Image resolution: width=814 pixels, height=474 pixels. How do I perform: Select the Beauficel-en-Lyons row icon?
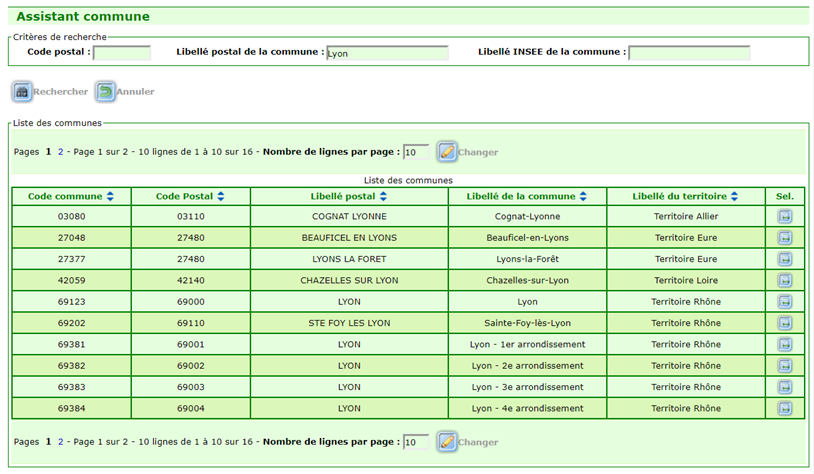coord(785,238)
